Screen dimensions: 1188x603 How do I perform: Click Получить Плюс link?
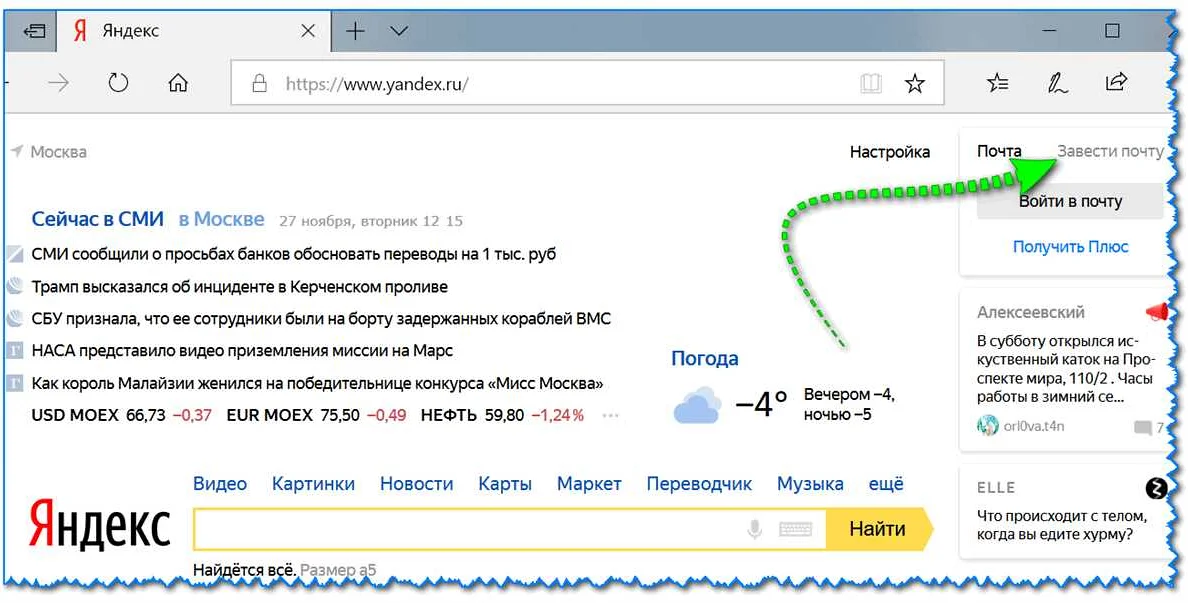pyautogui.click(x=1071, y=246)
